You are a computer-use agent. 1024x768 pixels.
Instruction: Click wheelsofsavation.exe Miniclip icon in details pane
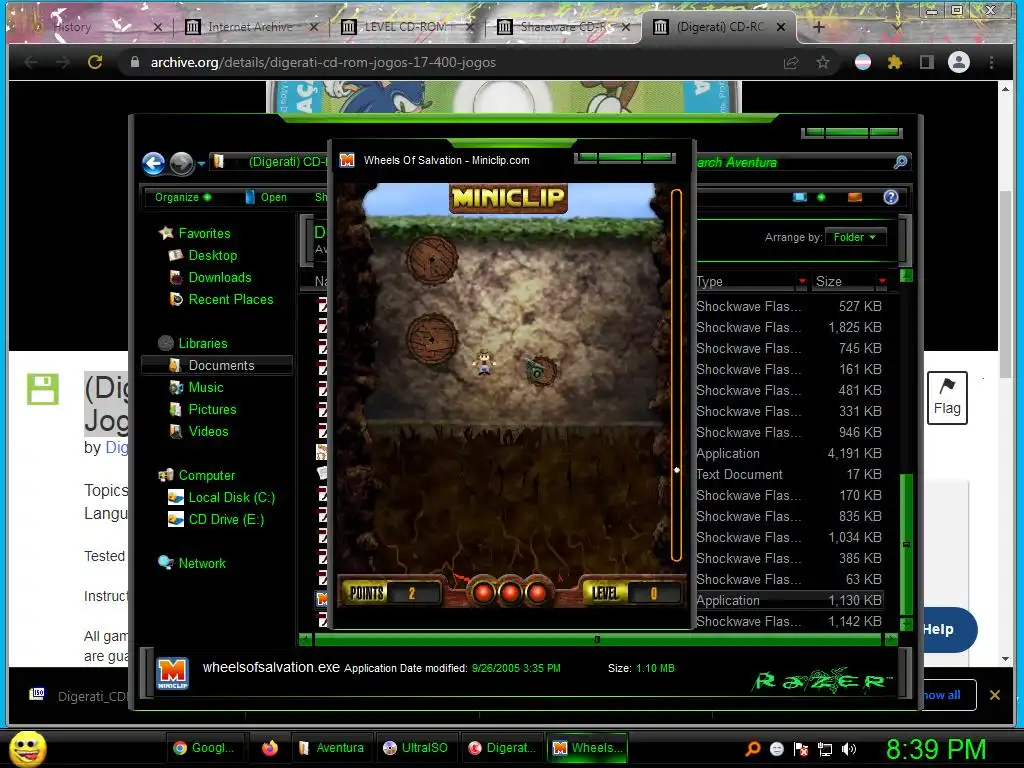tap(172, 673)
